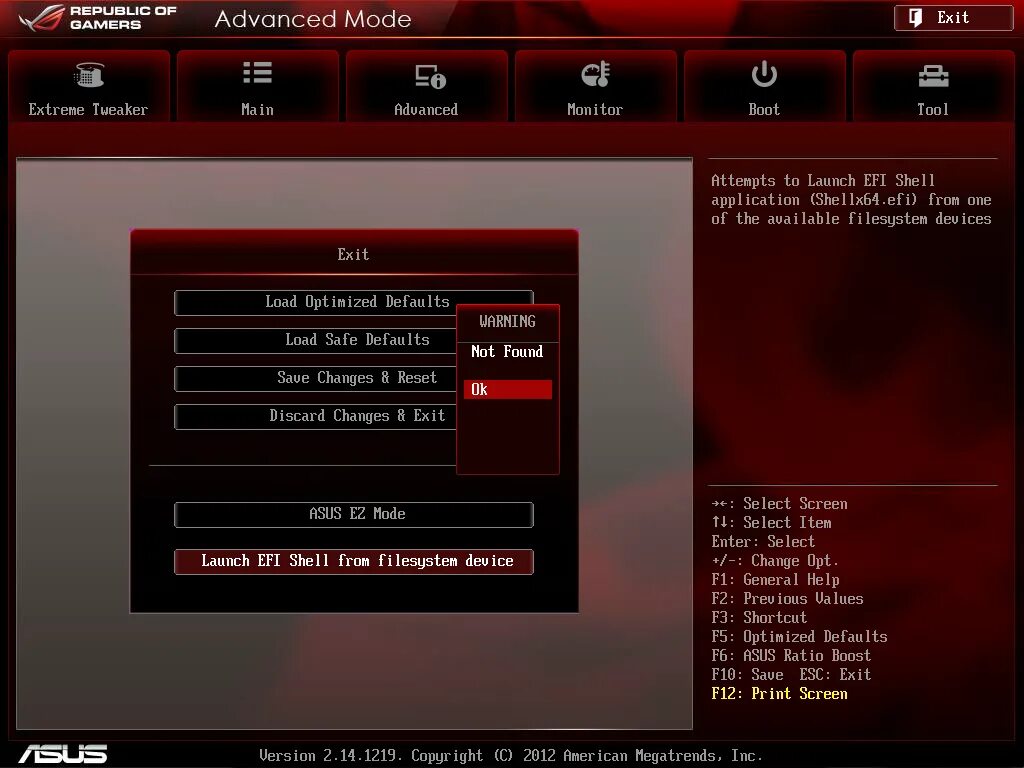Image resolution: width=1024 pixels, height=768 pixels.
Task: Click the 'Attempts to Launch EFI Shell' help text
Action: pos(851,199)
